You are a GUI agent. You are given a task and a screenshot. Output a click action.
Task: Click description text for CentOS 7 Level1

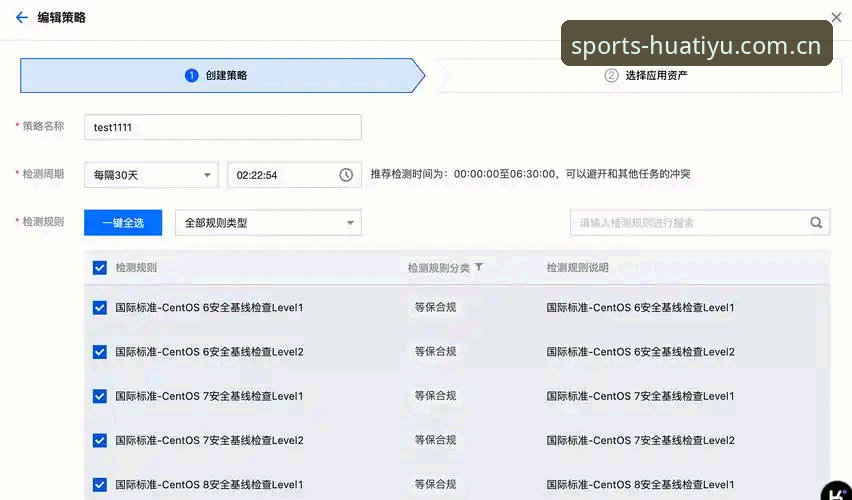point(640,396)
